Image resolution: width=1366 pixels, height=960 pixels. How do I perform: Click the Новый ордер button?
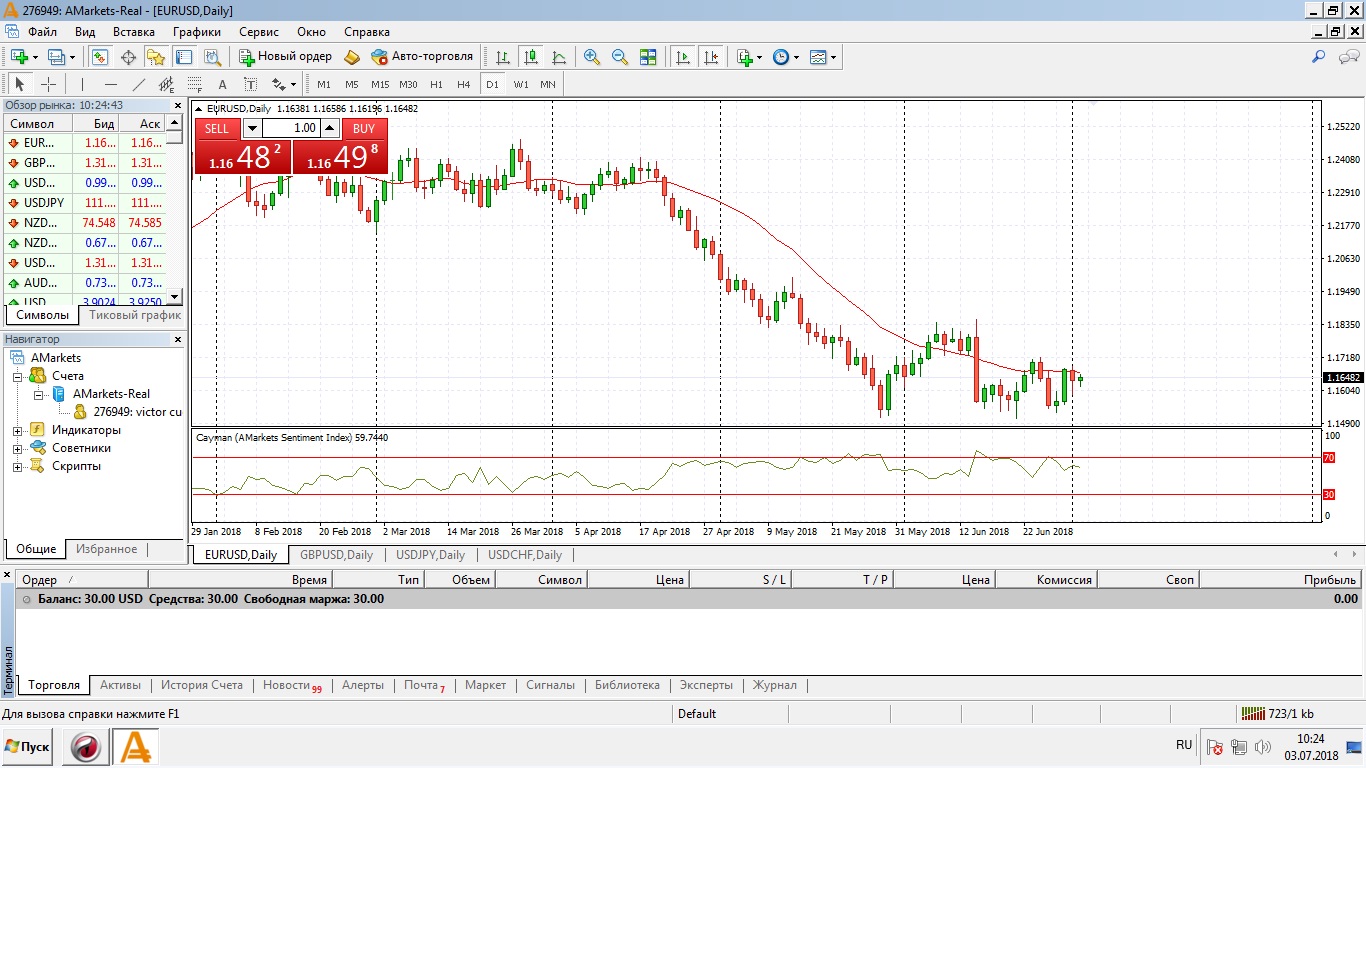(285, 57)
